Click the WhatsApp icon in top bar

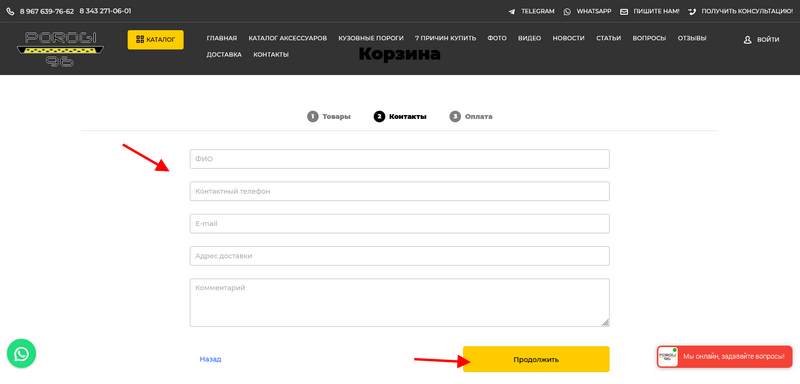coord(567,11)
